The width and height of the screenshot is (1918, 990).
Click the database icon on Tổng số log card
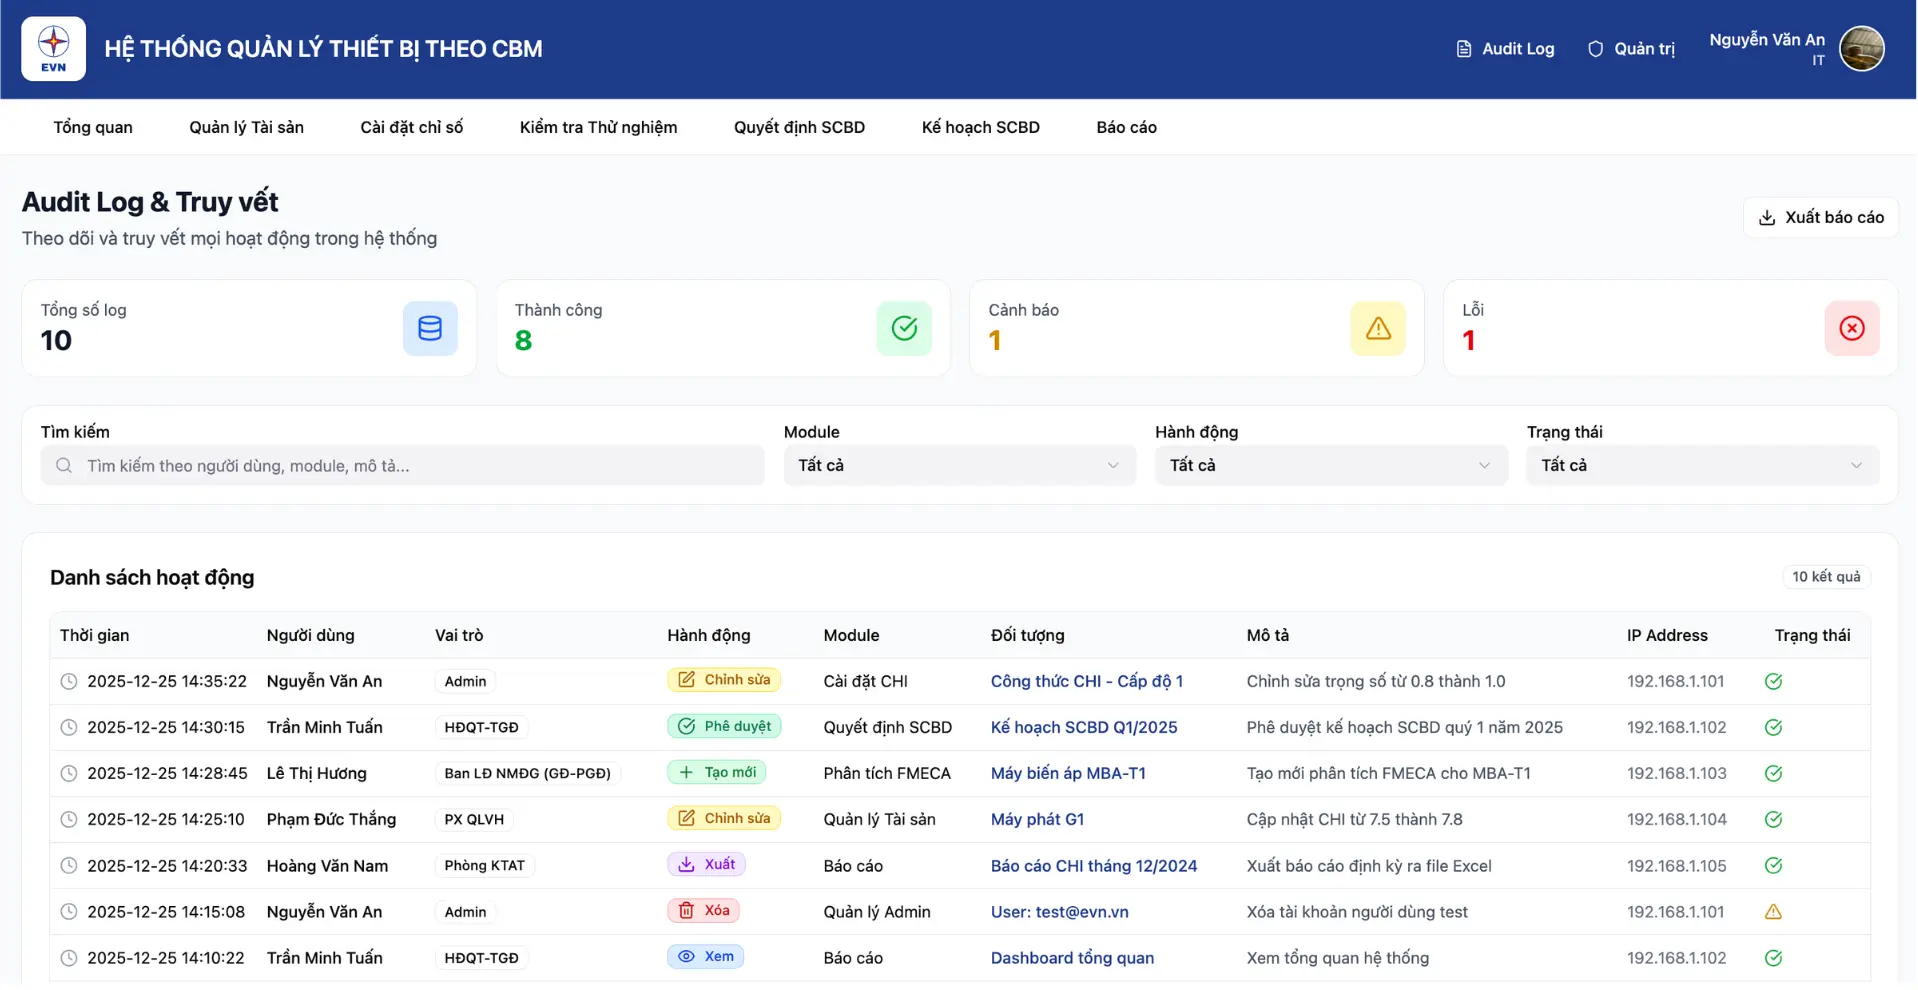click(429, 328)
